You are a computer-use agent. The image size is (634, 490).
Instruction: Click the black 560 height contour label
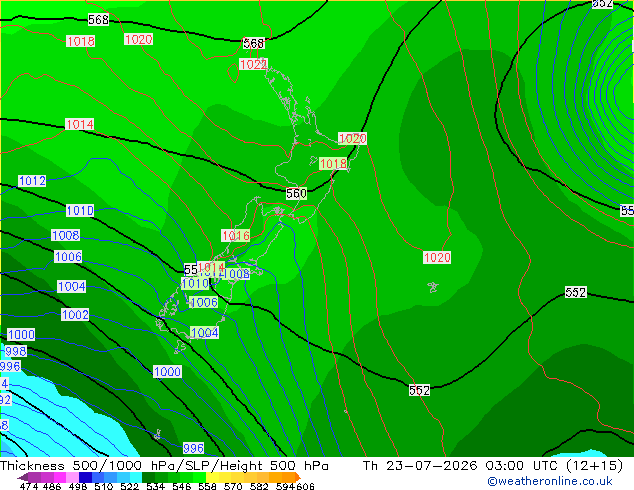(x=296, y=194)
